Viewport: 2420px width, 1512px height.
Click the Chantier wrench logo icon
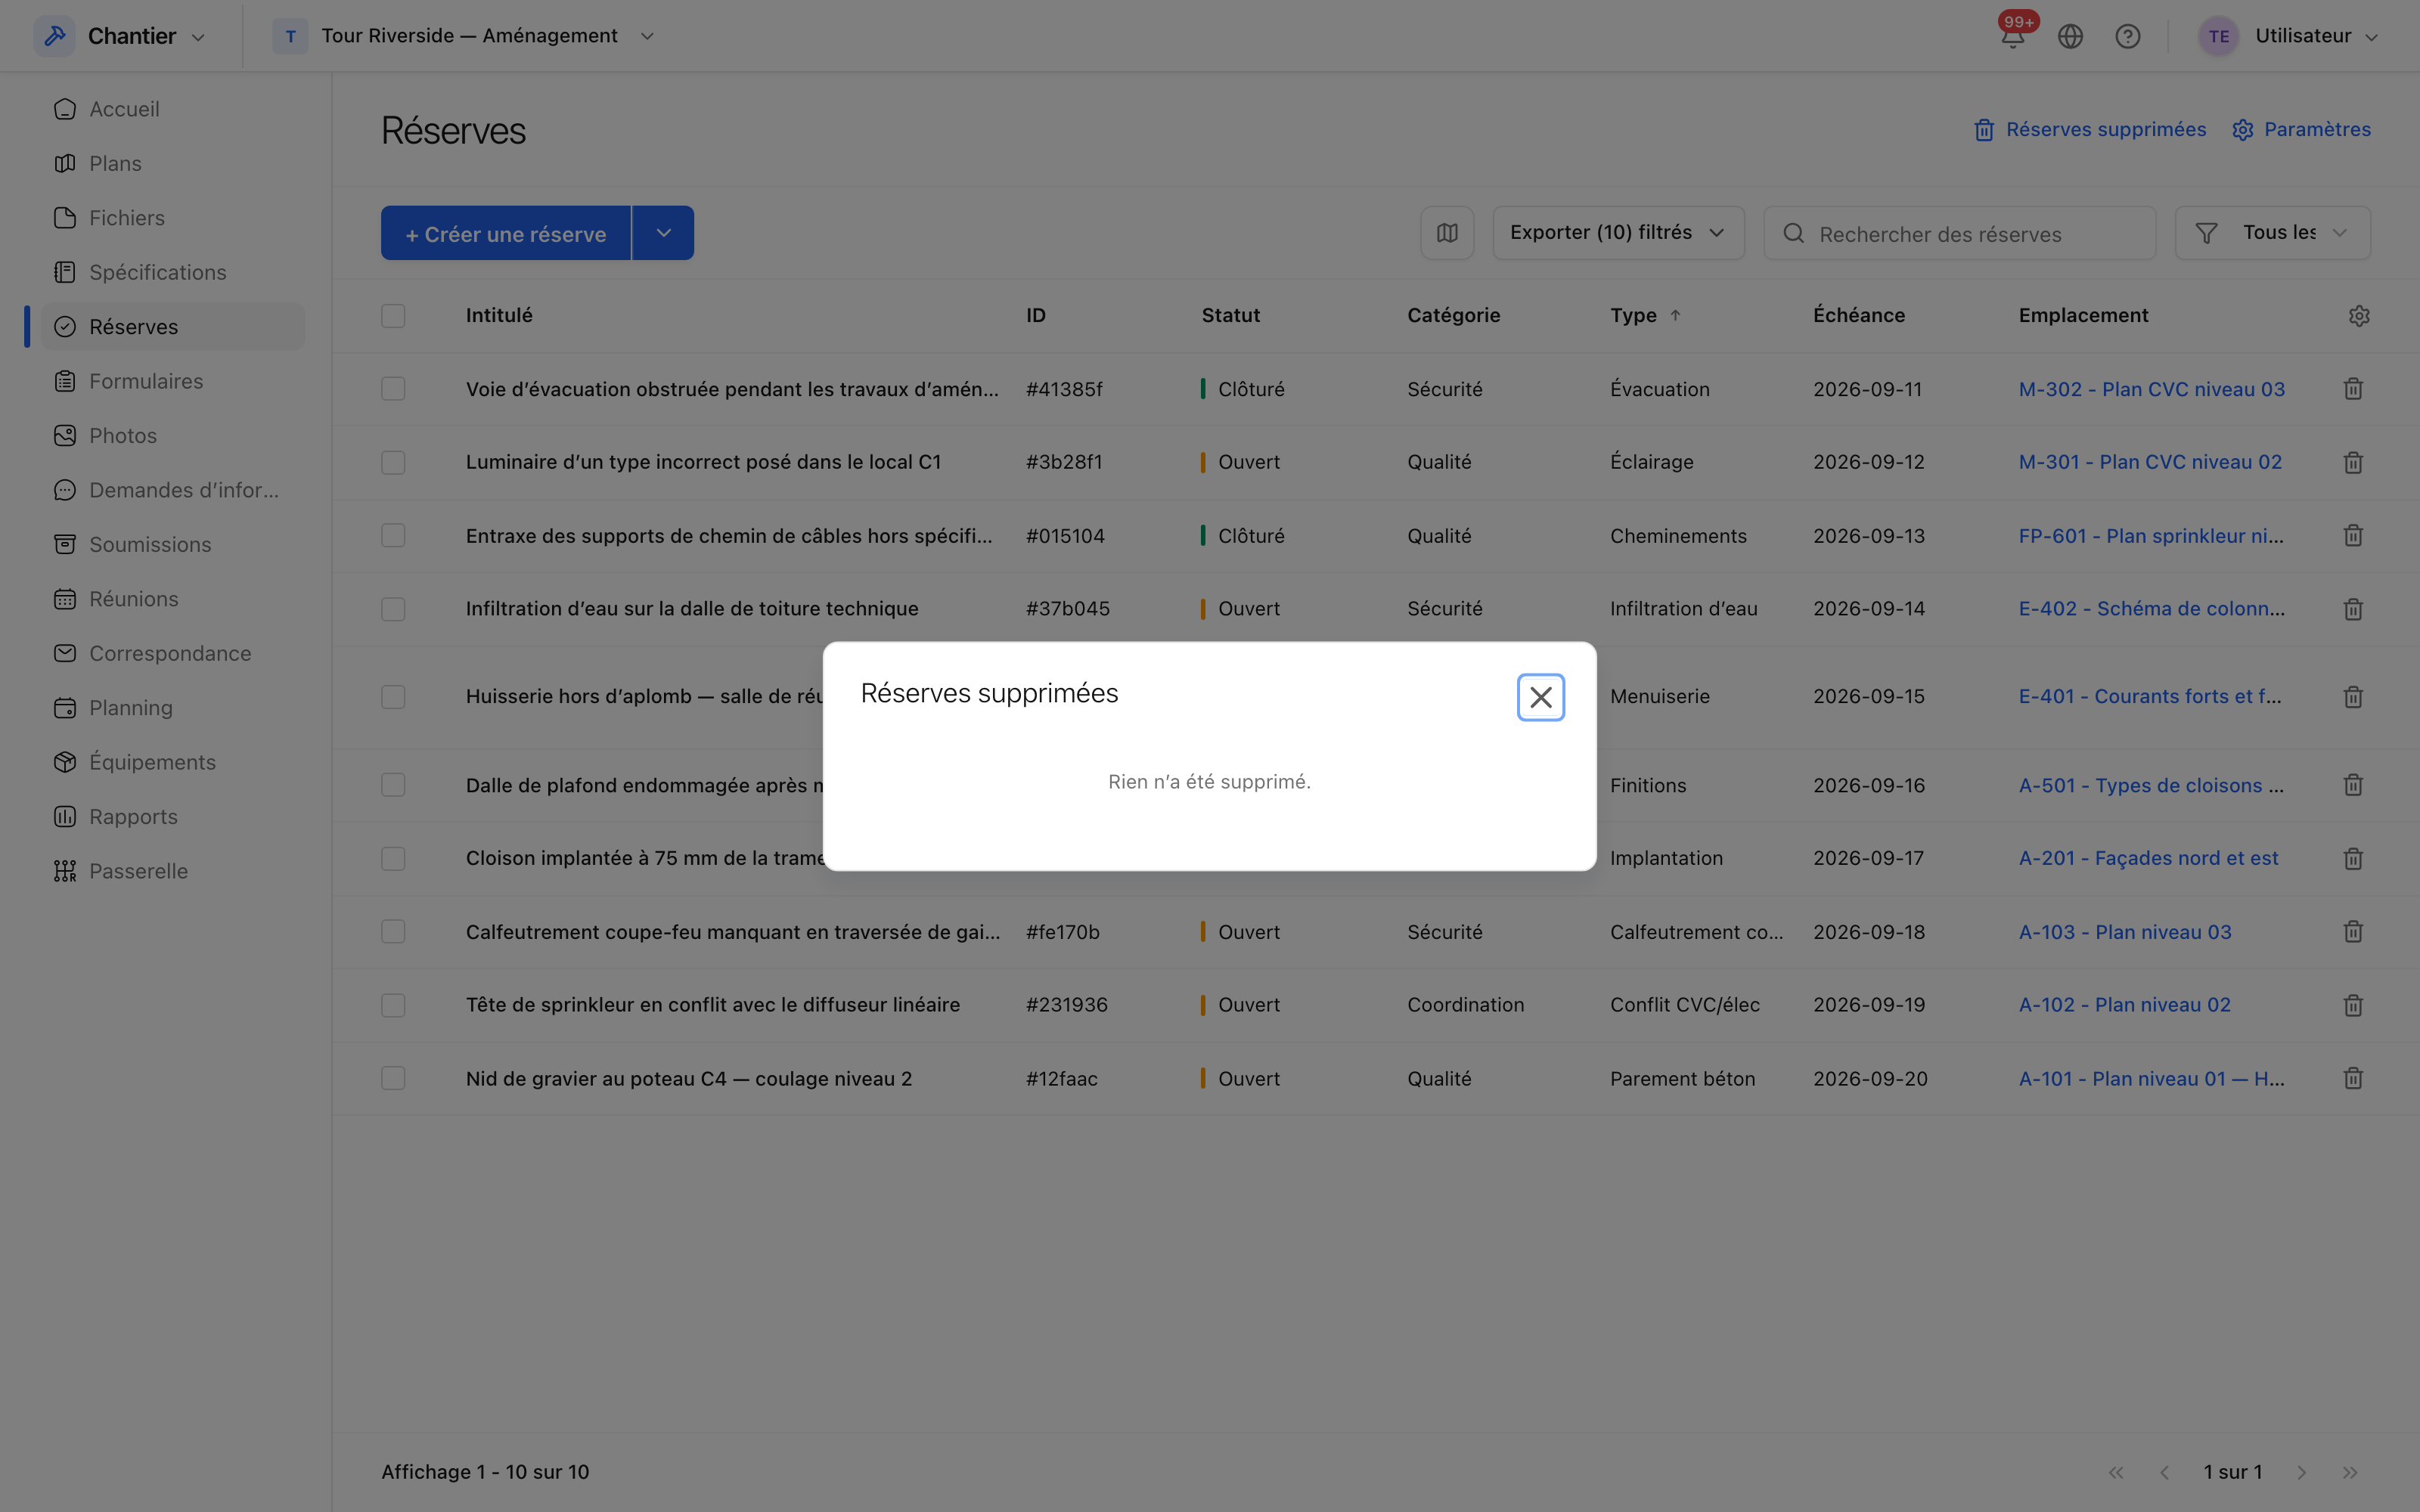(55, 36)
